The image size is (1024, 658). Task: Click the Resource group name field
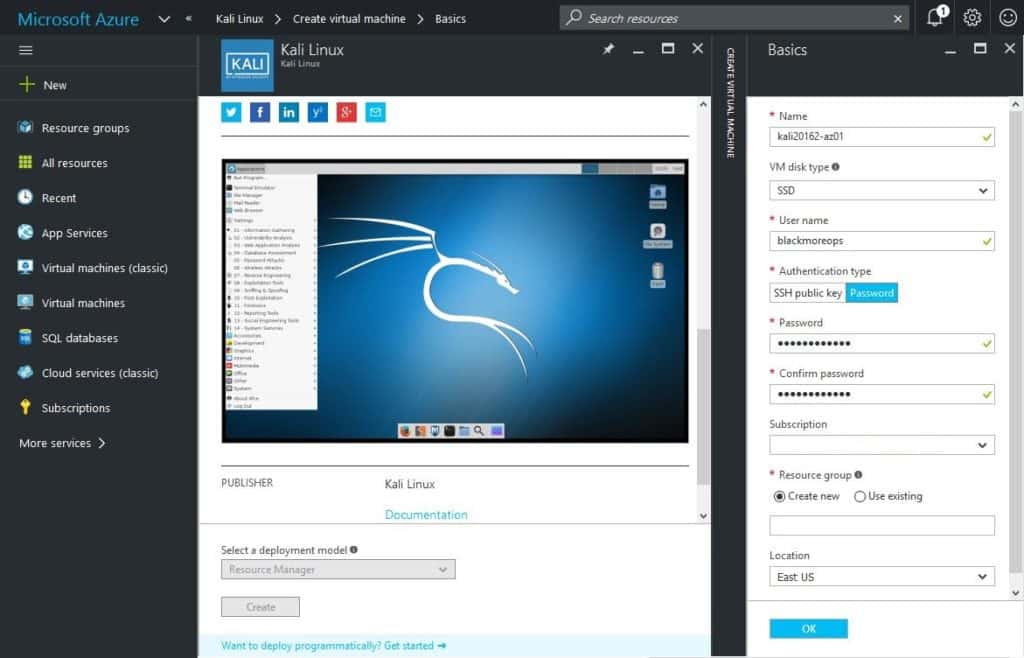(x=882, y=525)
